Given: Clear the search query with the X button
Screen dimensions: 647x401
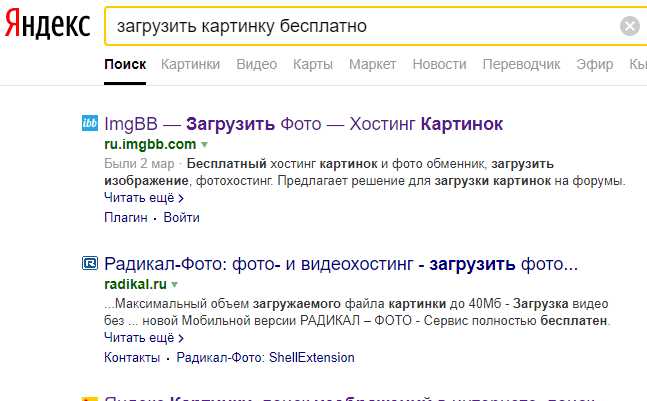Looking at the screenshot, I should pyautogui.click(x=630, y=26).
